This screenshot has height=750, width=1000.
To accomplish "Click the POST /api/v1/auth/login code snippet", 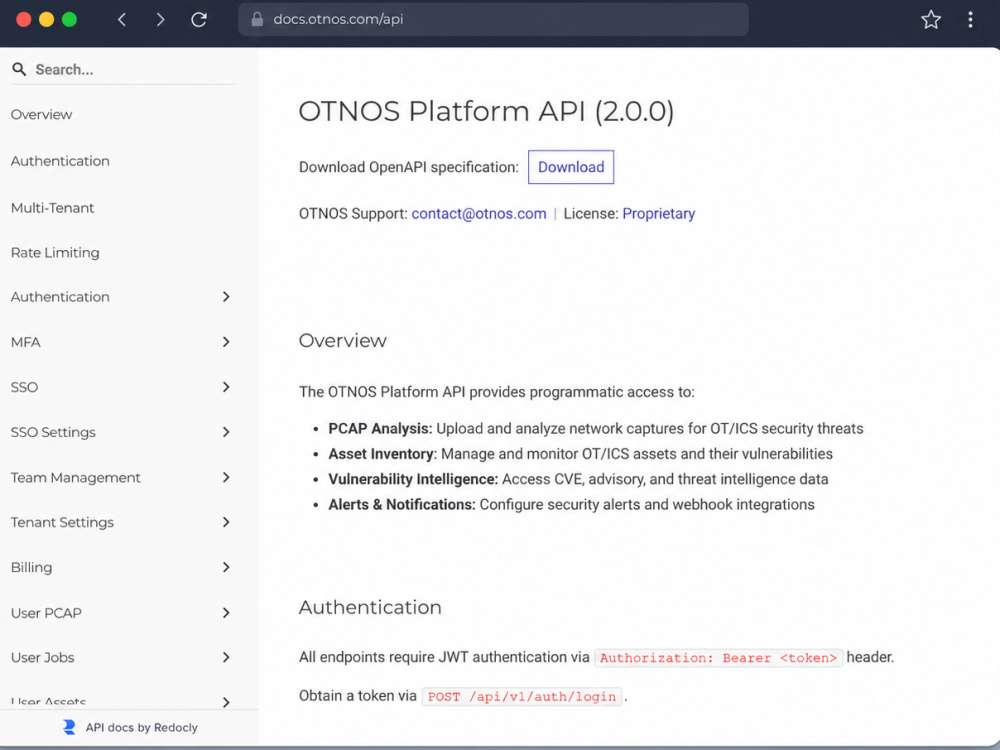I will coord(522,696).
